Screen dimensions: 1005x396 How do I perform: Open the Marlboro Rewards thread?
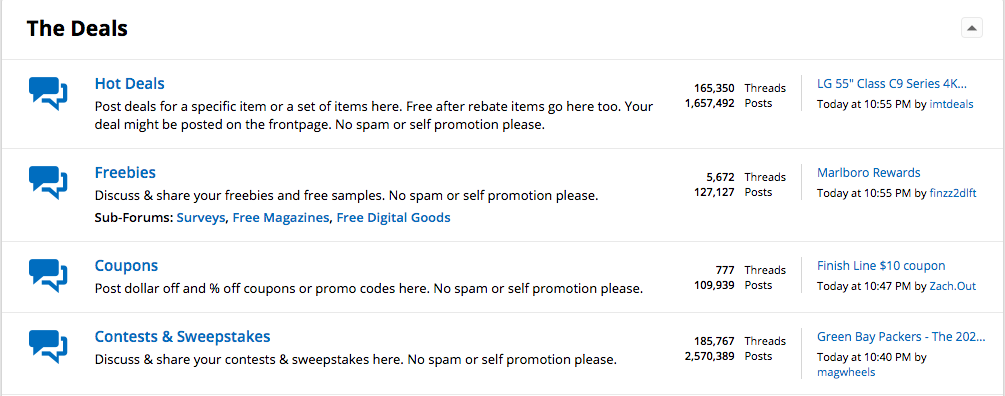coord(868,173)
